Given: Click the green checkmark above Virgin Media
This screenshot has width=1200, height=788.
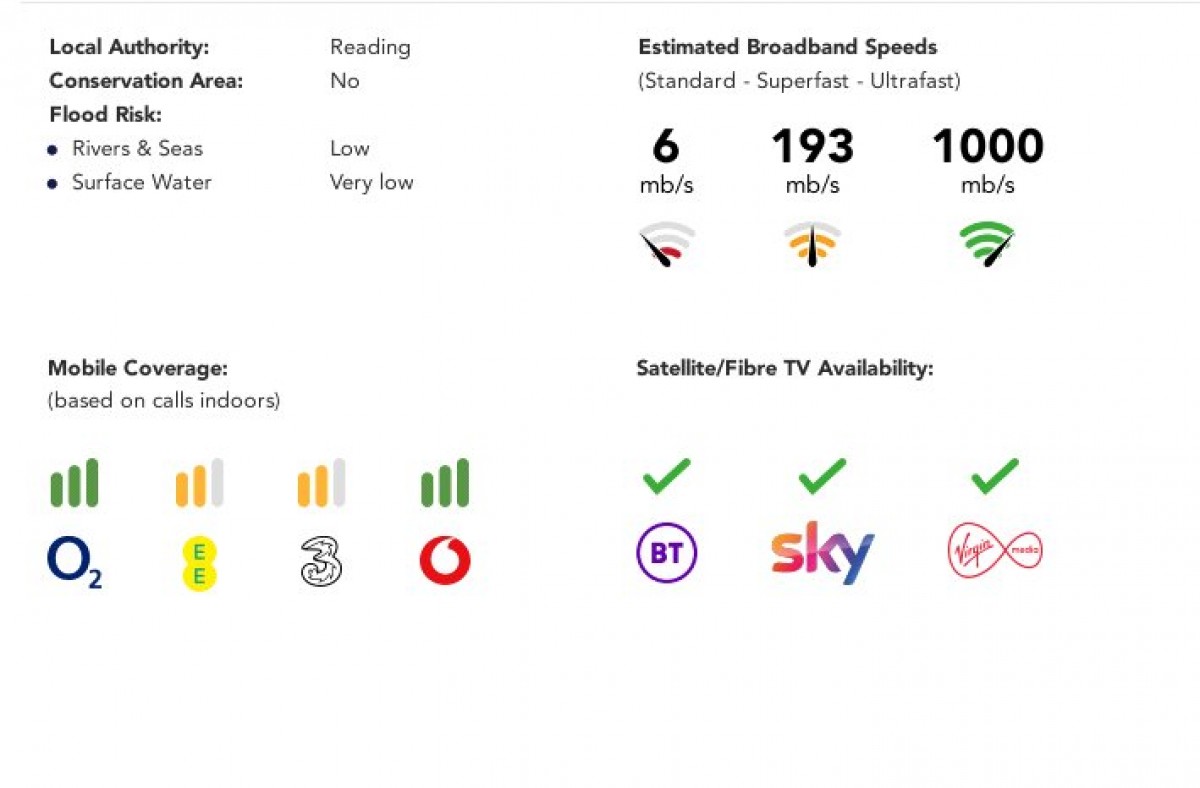Looking at the screenshot, I should (994, 476).
